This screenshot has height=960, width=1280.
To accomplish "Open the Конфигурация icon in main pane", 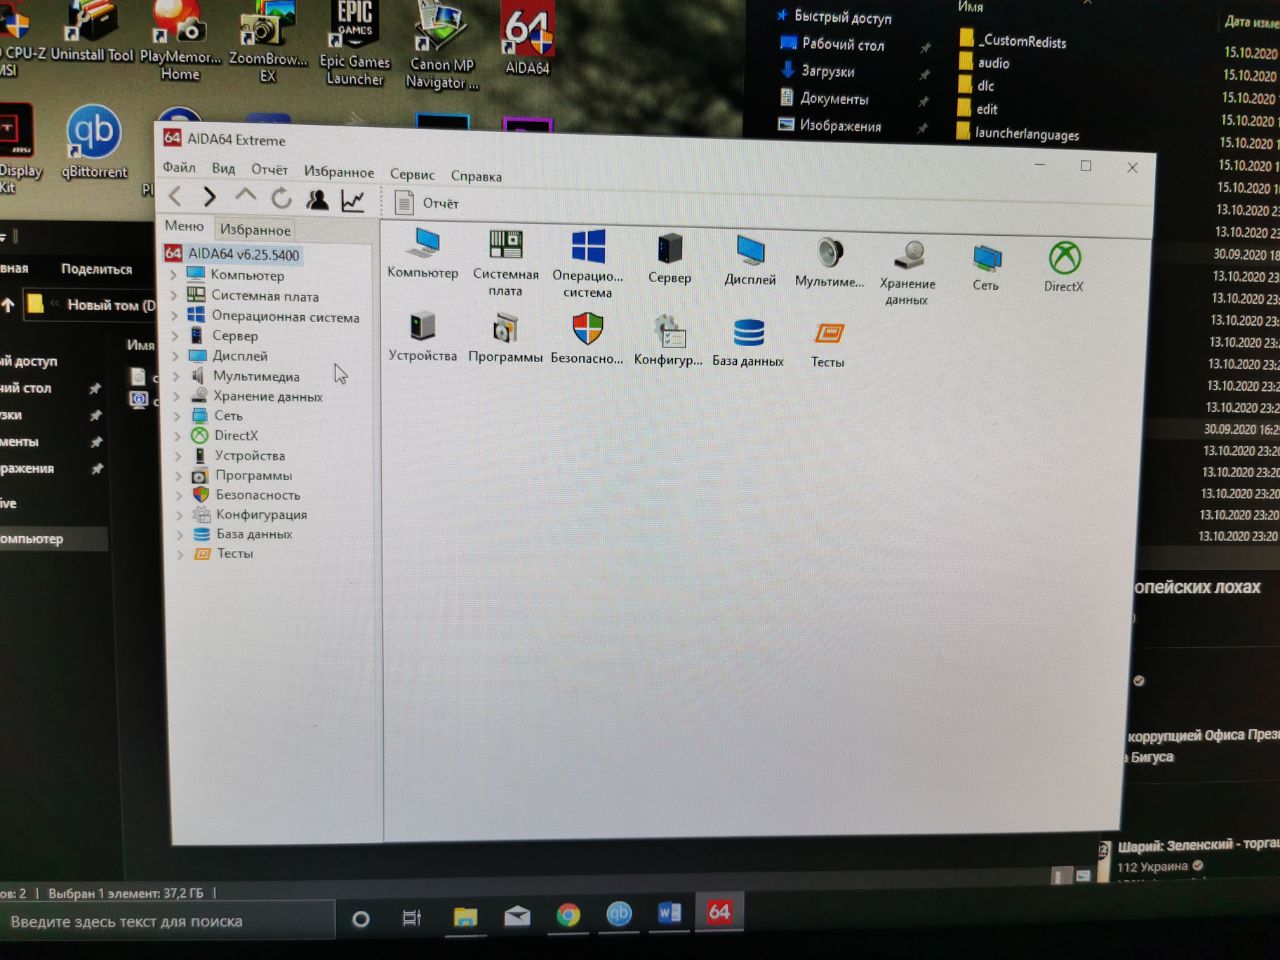I will (x=668, y=331).
